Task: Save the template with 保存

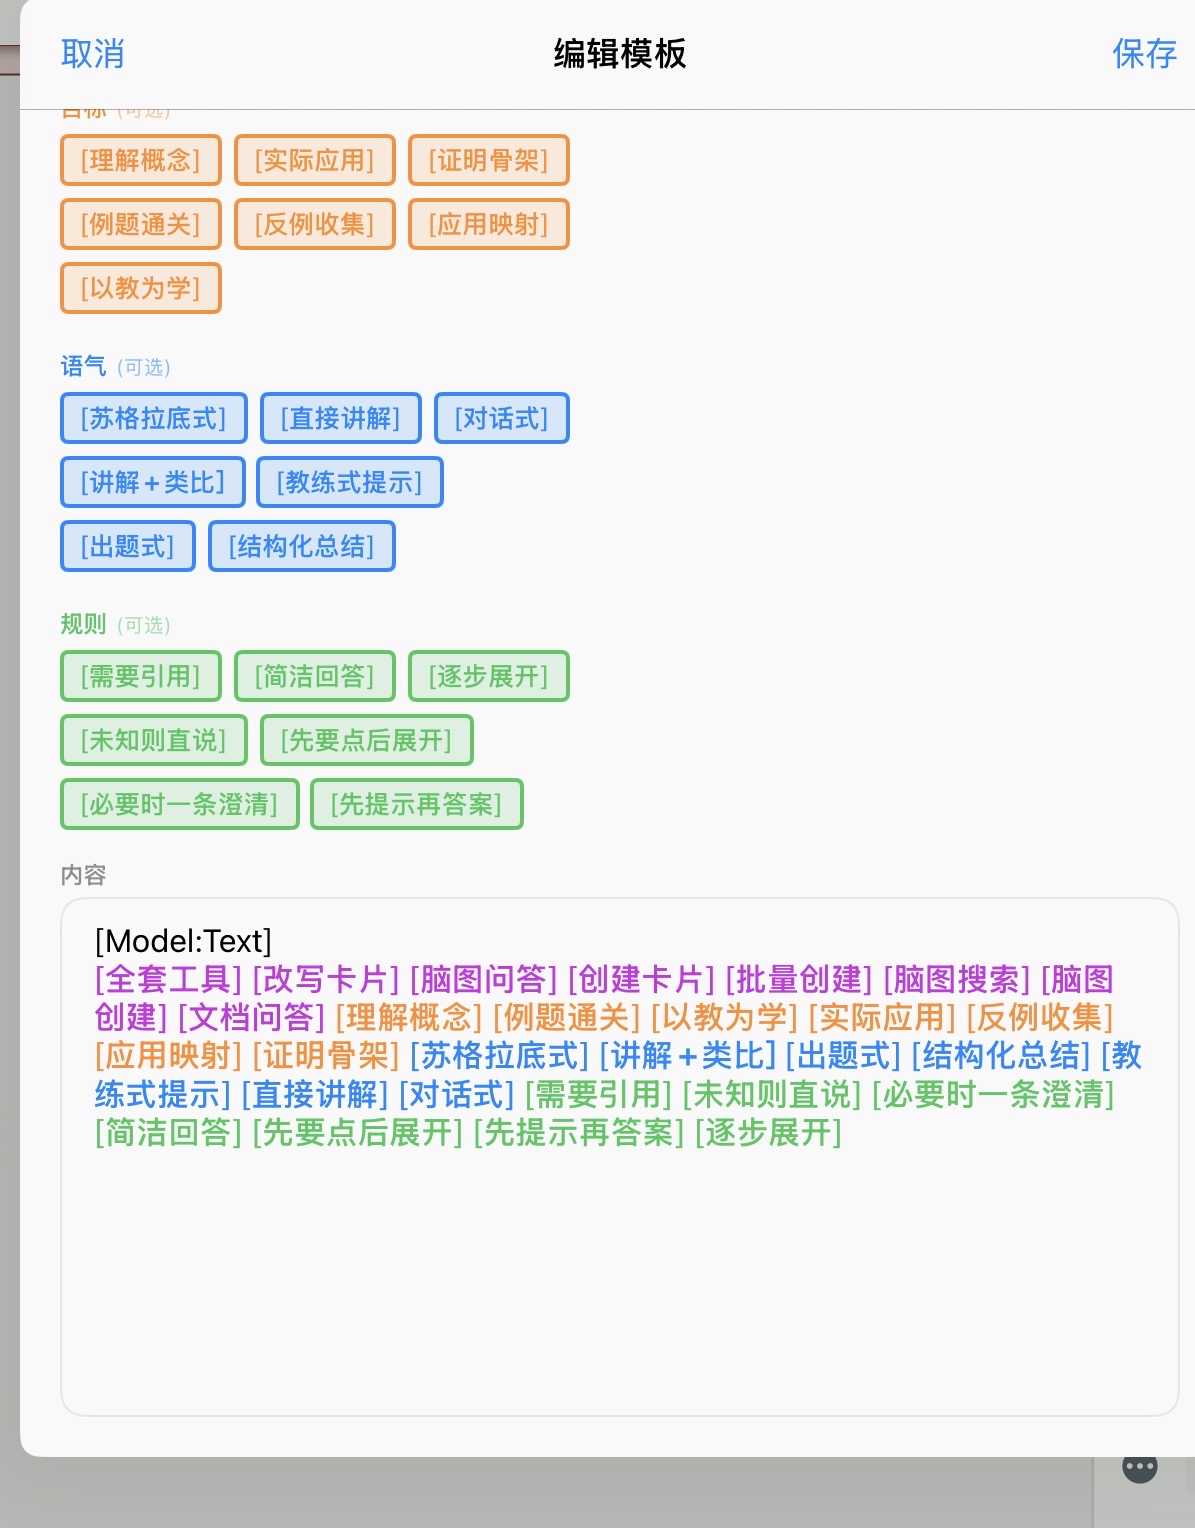Action: click(x=1144, y=54)
